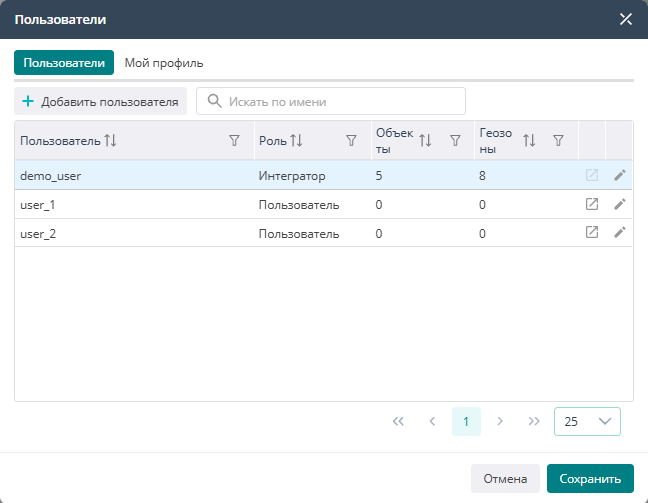Sort by the Объекты column arrows
648x503 pixels.
(425, 141)
